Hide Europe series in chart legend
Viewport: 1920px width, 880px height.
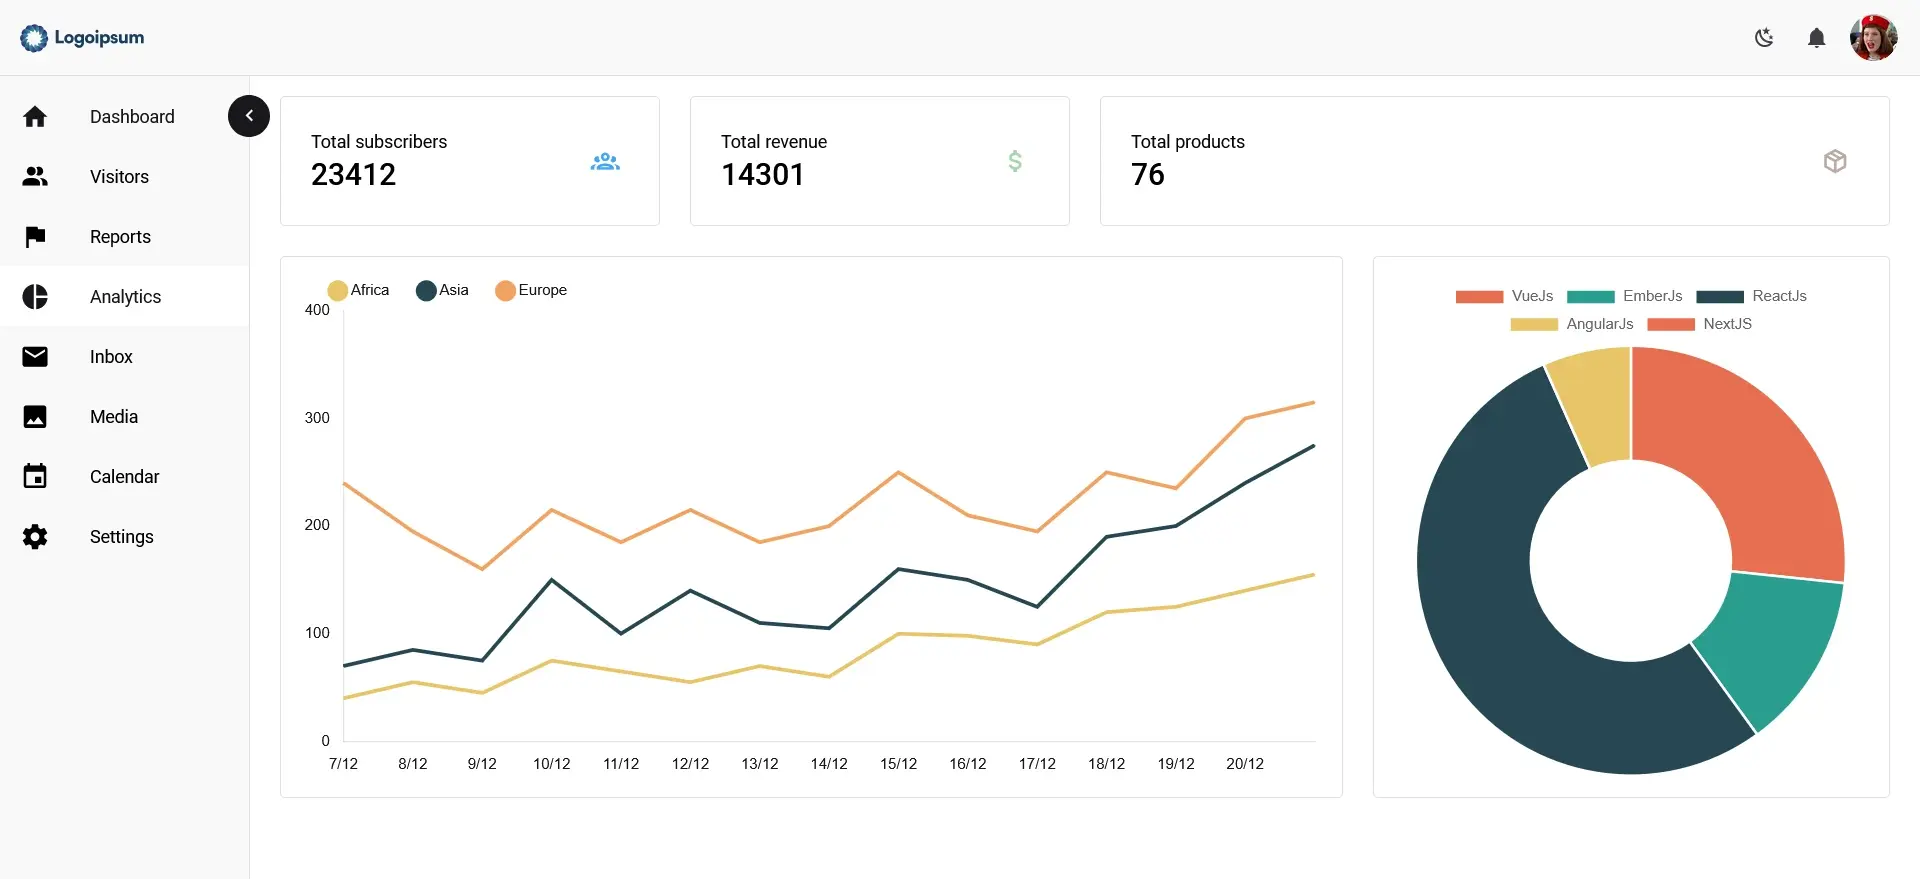click(531, 290)
